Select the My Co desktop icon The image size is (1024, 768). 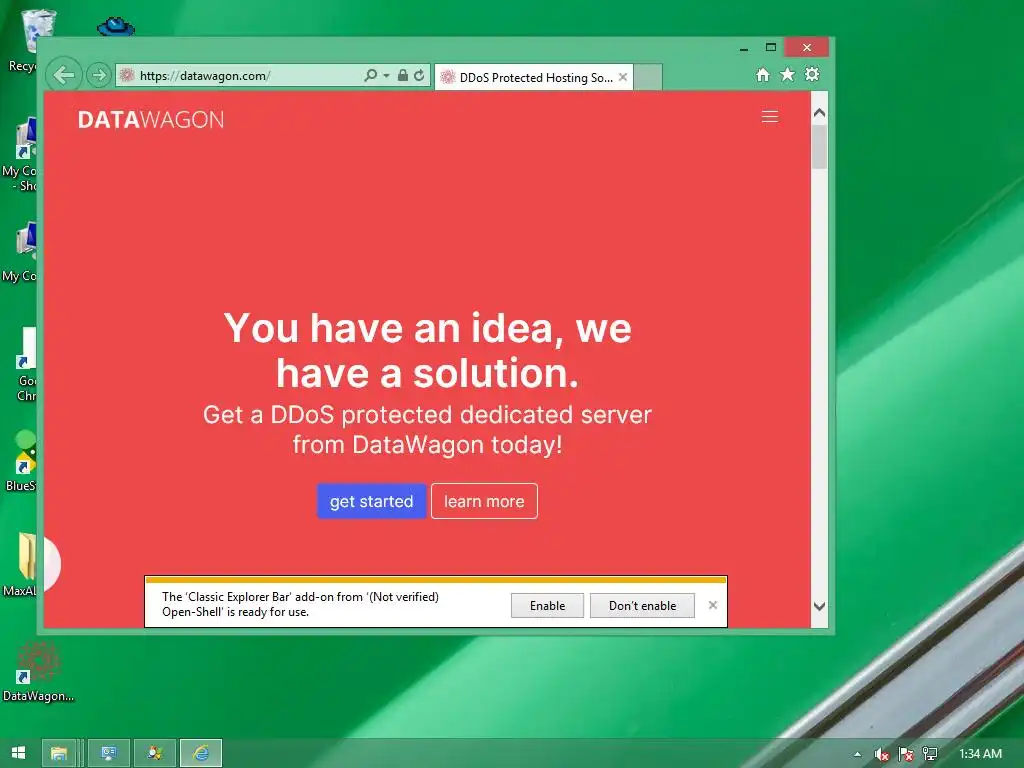click(21, 253)
